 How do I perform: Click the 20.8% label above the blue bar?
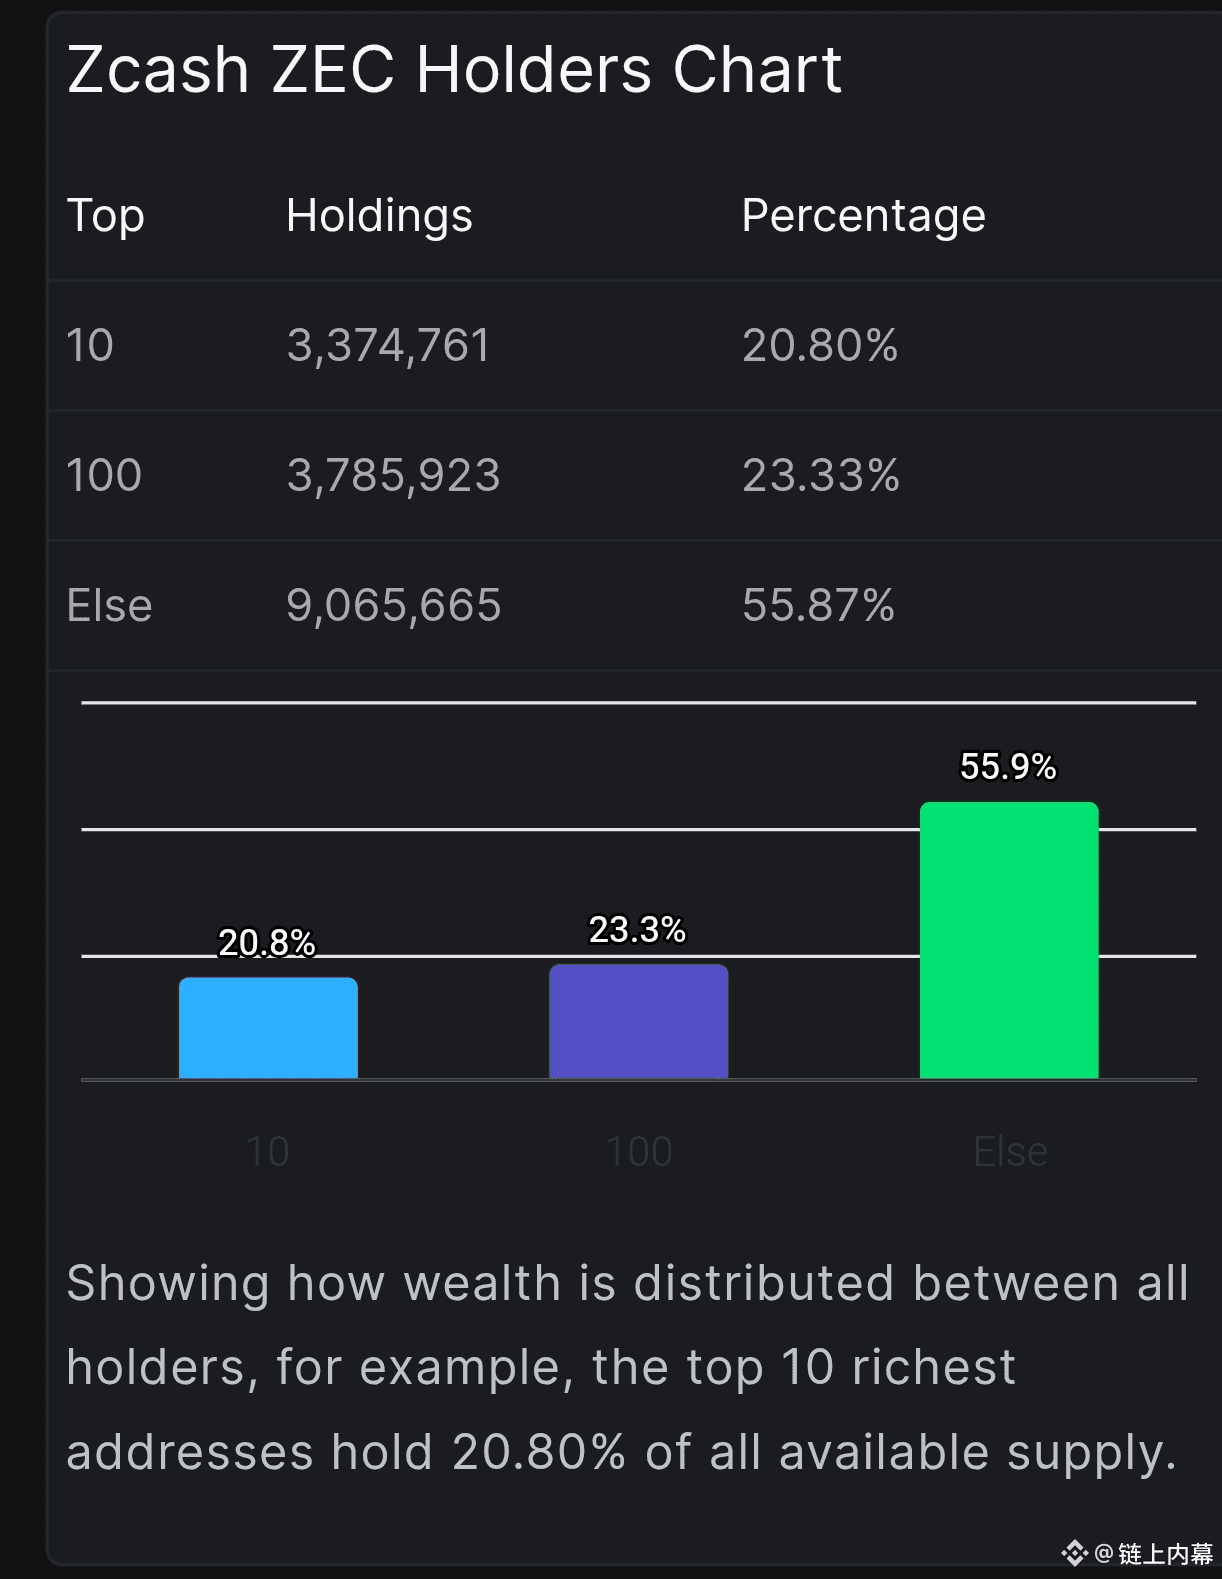point(267,943)
